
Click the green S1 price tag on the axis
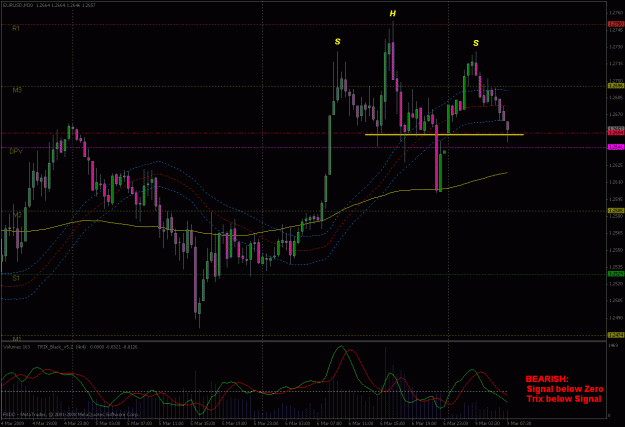[616, 274]
